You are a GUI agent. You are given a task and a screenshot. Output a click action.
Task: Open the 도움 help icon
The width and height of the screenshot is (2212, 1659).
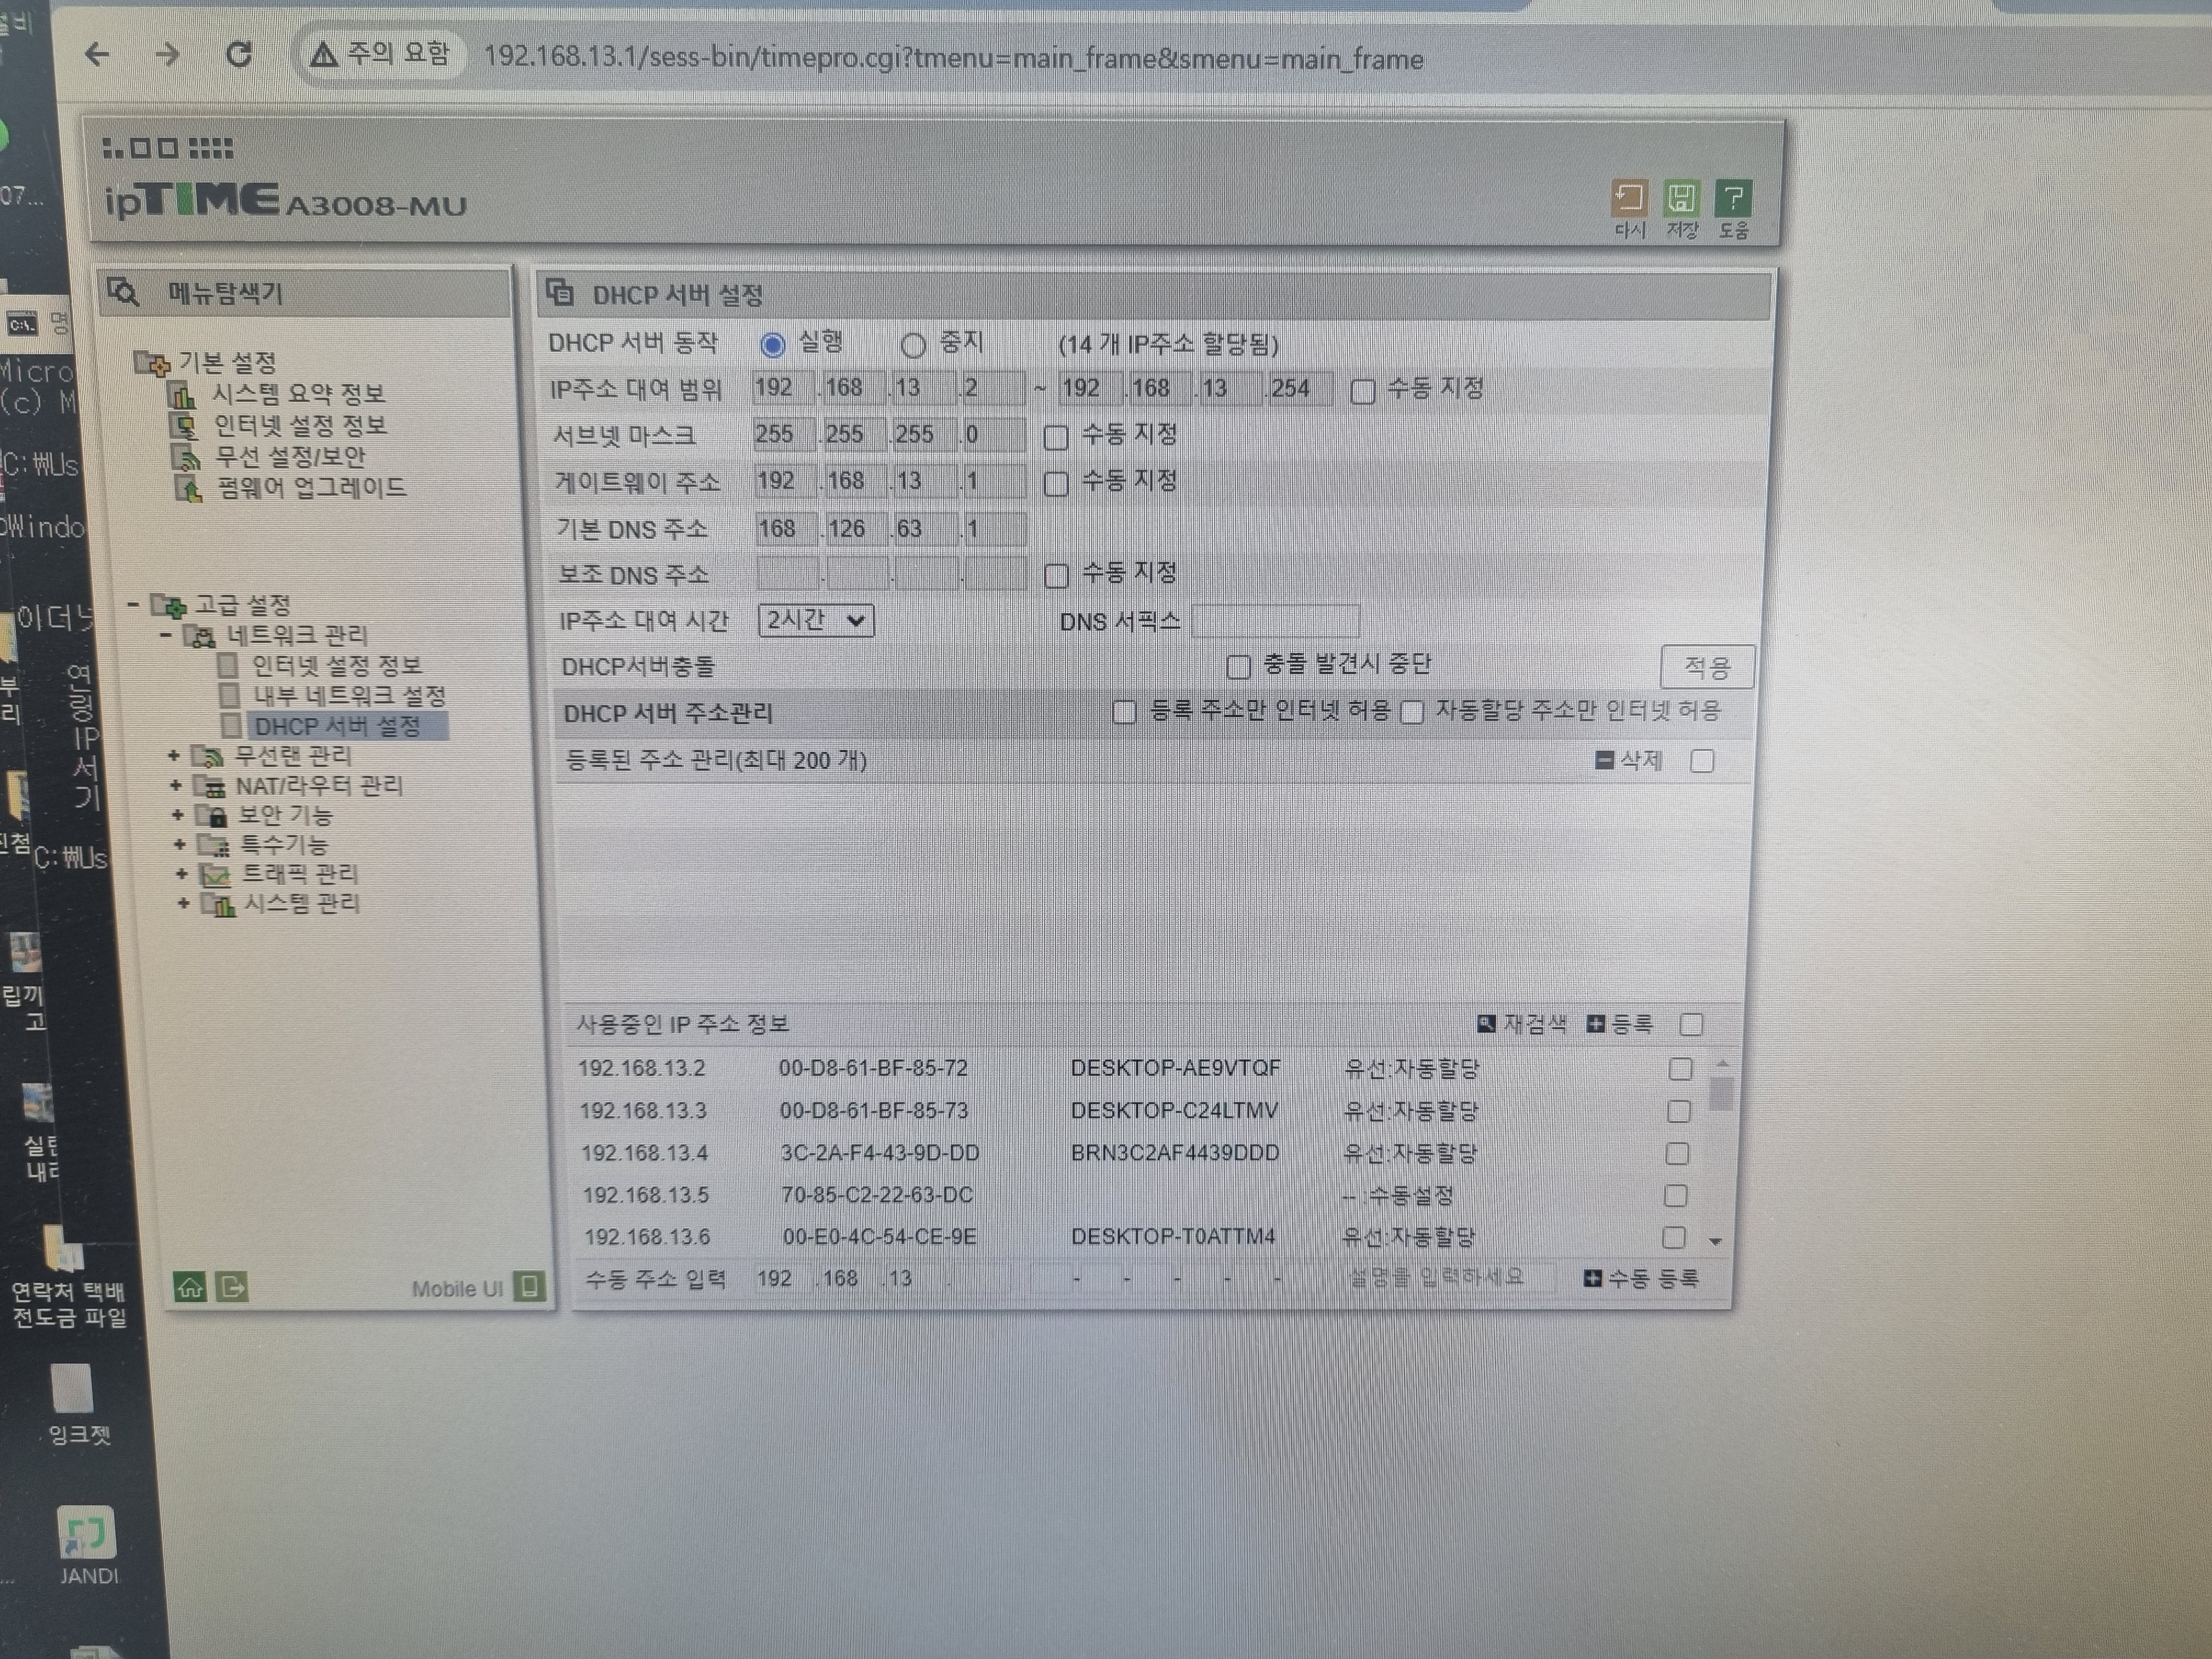(x=1733, y=198)
